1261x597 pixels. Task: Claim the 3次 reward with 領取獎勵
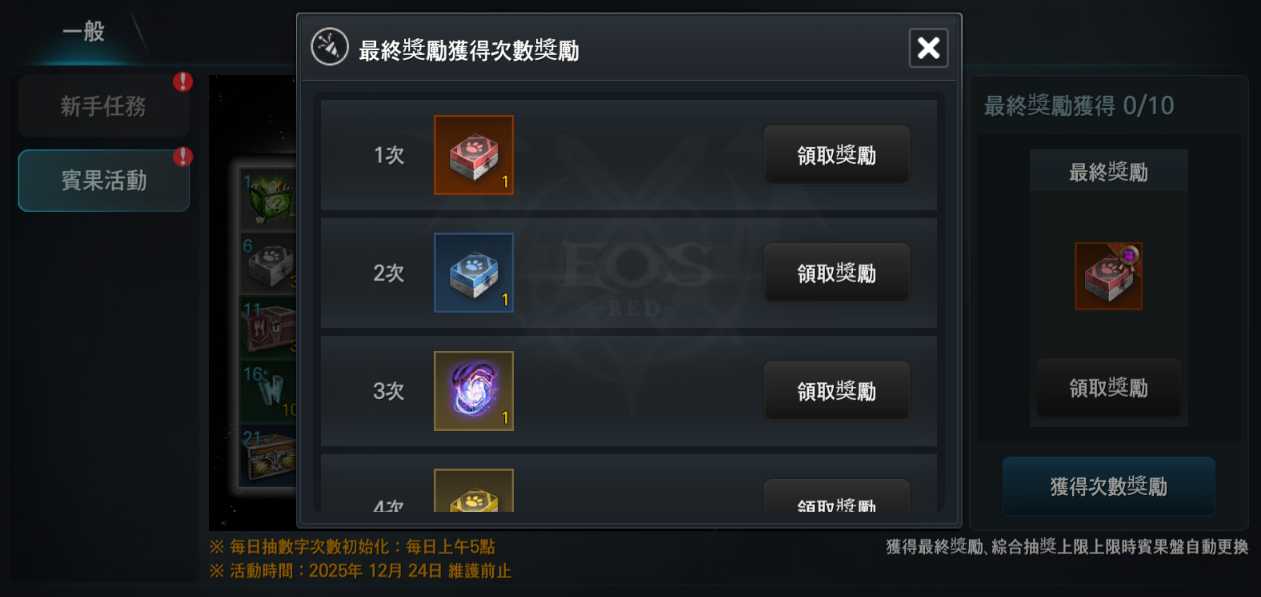click(837, 391)
